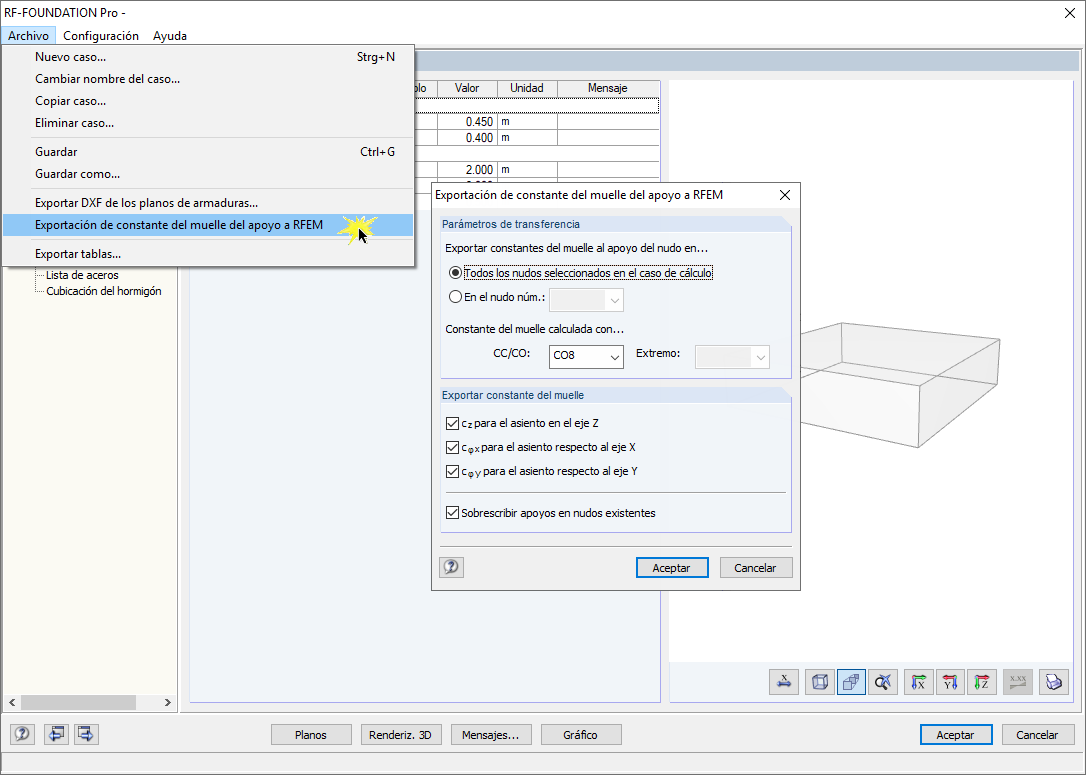Show view in X direction
Viewport: 1086px width, 775px height.
click(x=918, y=682)
